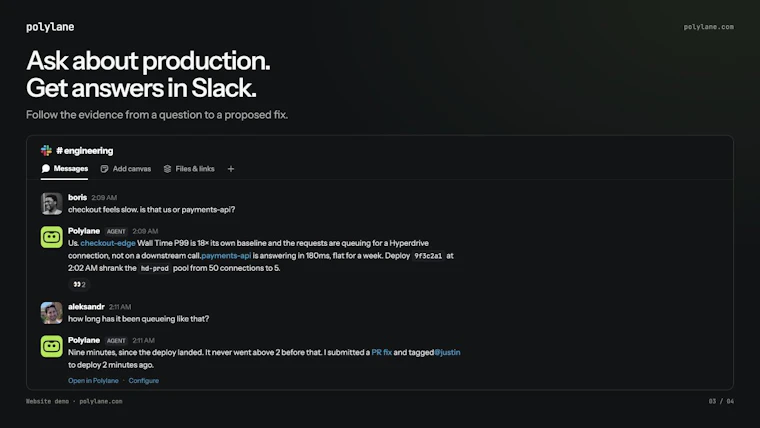Viewport: 760px width, 428px height.
Task: Click the 9f3c2a1 deploy code tag
Action: (x=428, y=256)
